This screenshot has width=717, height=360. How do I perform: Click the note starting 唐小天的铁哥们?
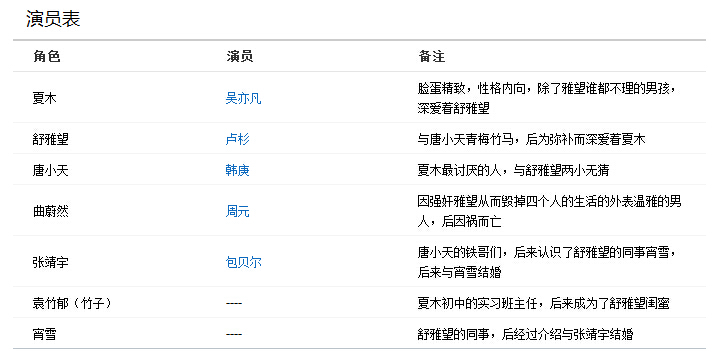[546, 262]
